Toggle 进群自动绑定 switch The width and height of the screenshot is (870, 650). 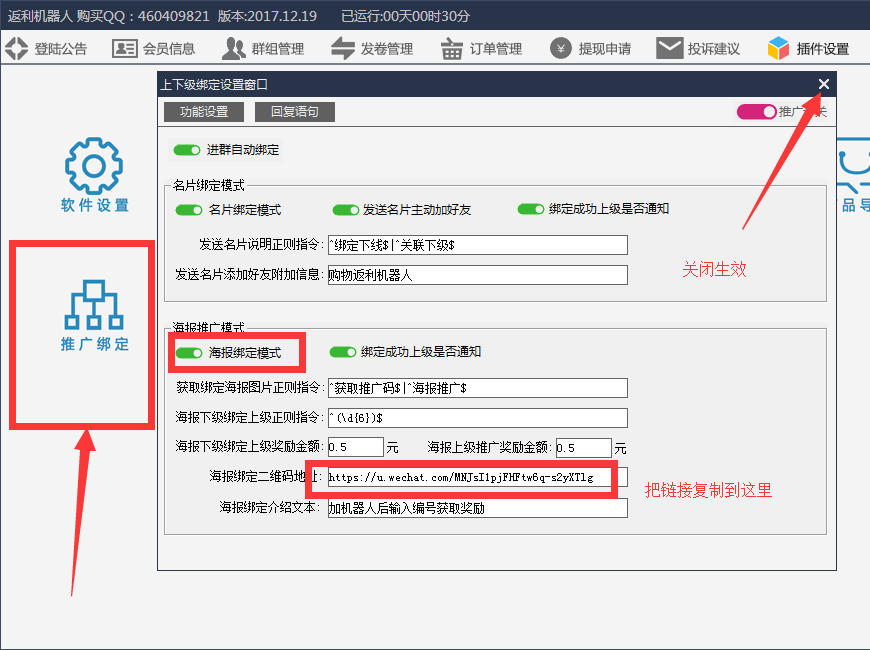187,150
